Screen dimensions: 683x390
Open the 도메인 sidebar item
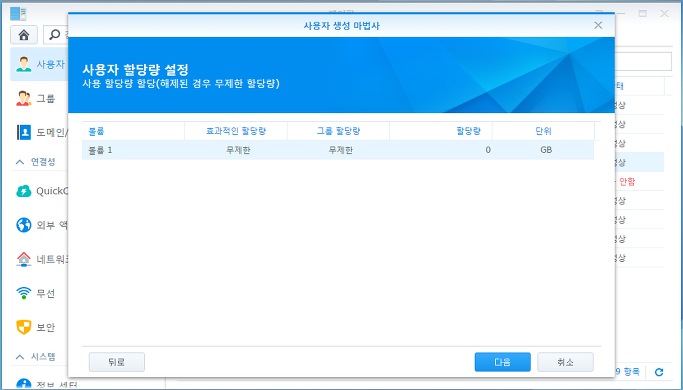pyautogui.click(x=39, y=132)
